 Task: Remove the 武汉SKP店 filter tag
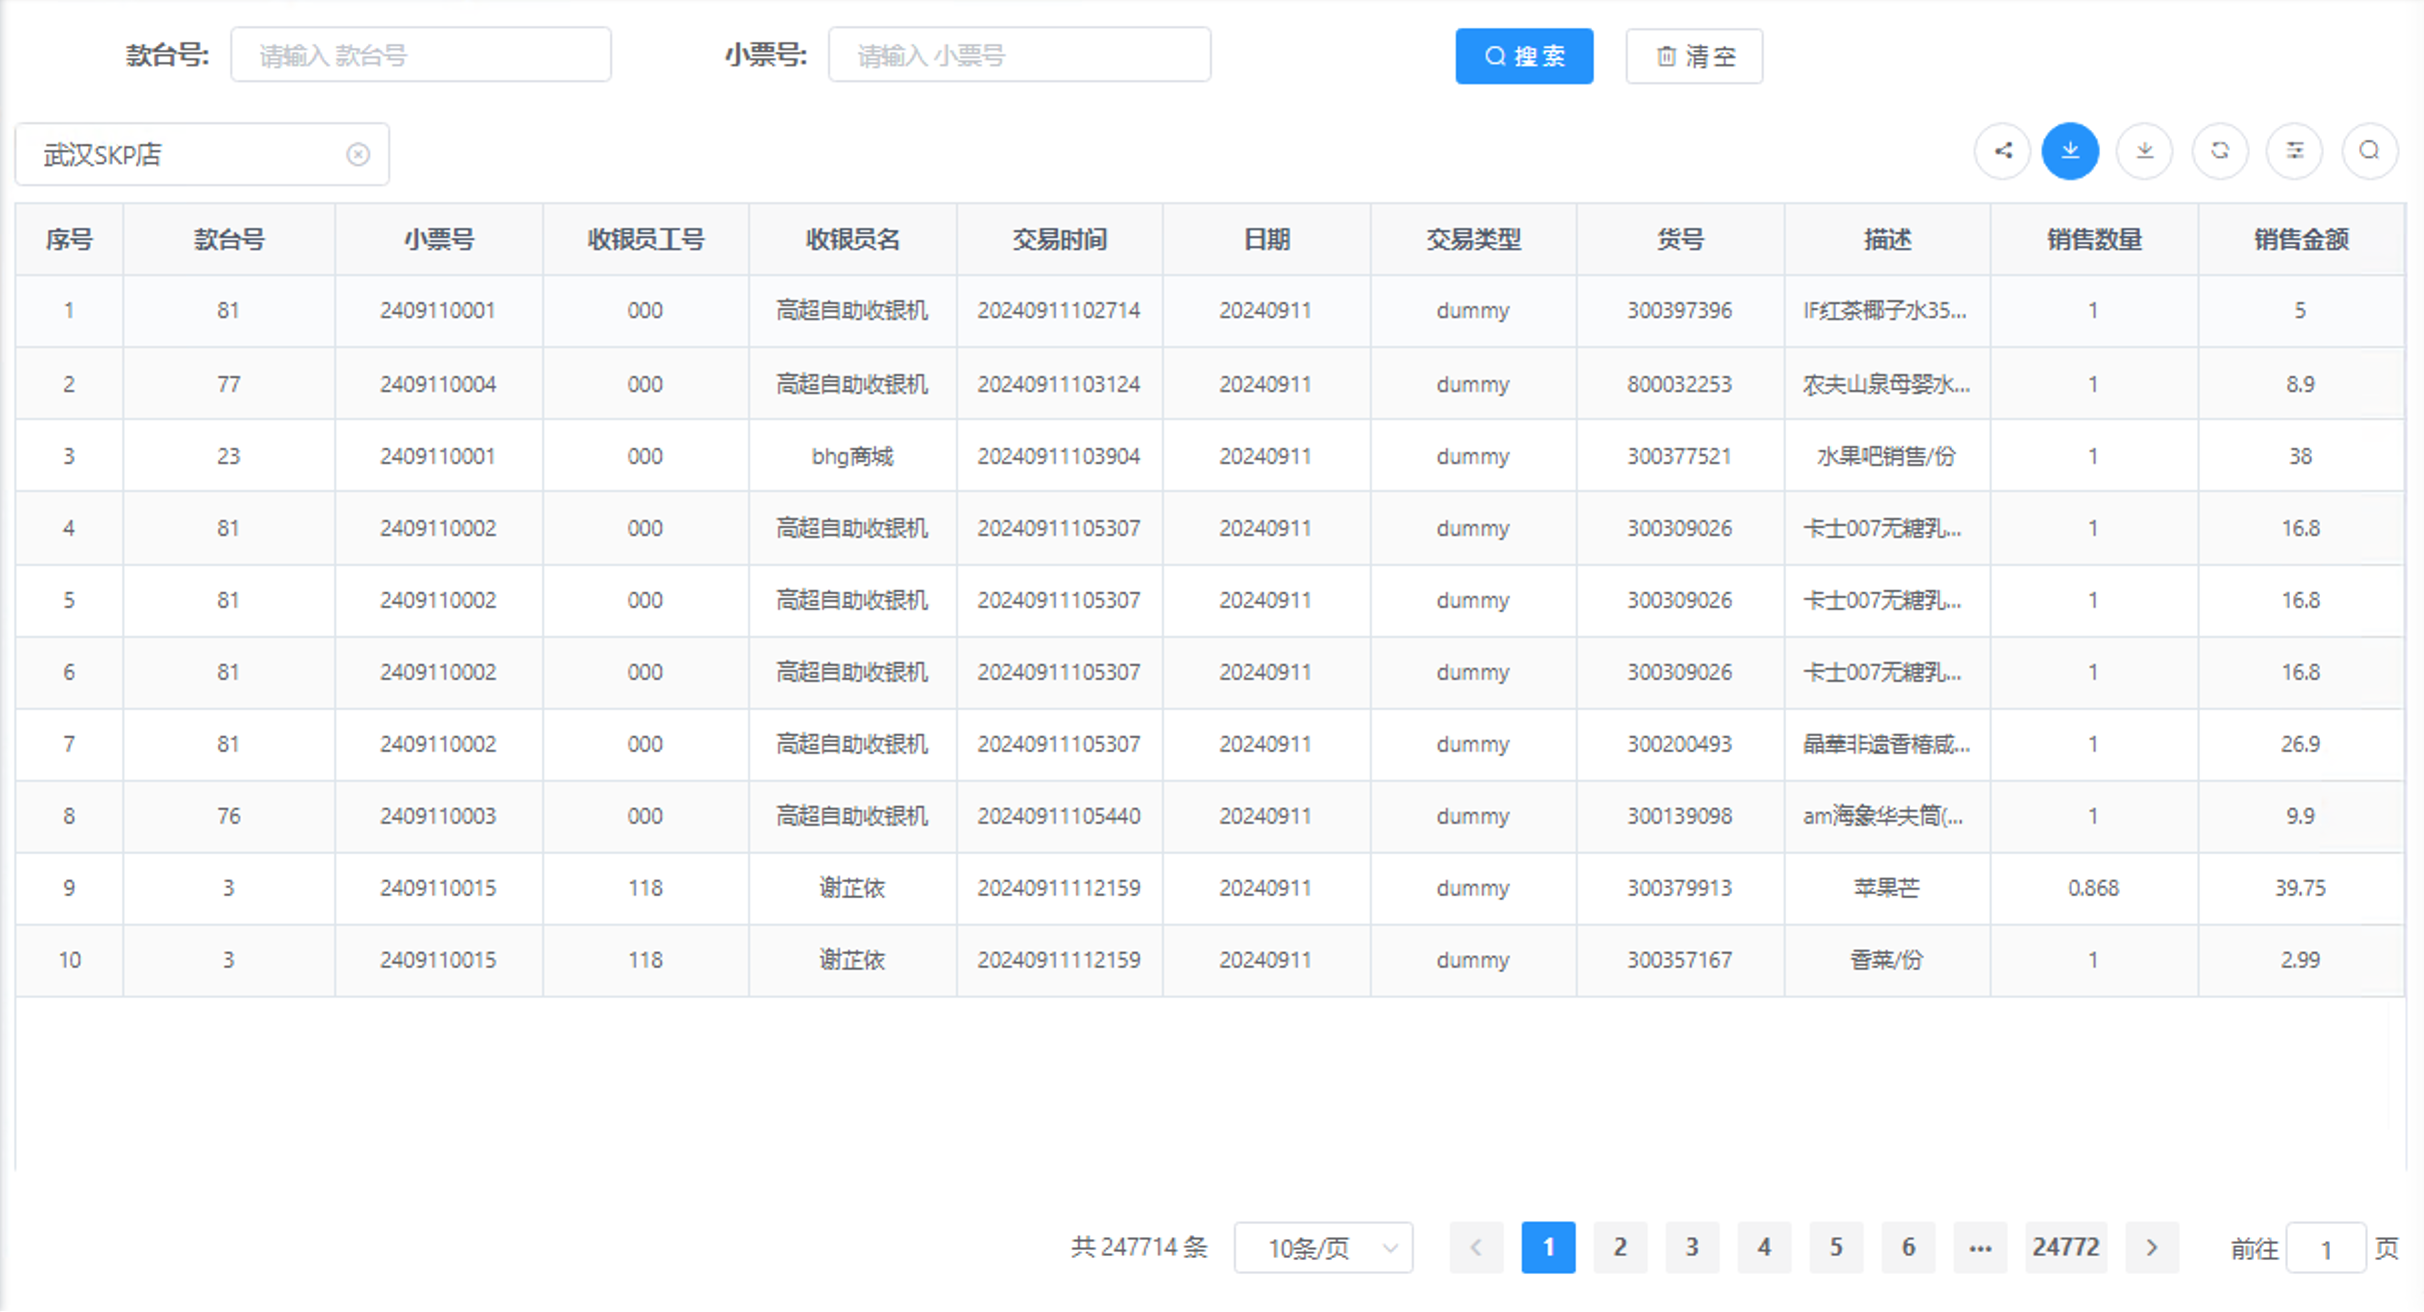(359, 153)
